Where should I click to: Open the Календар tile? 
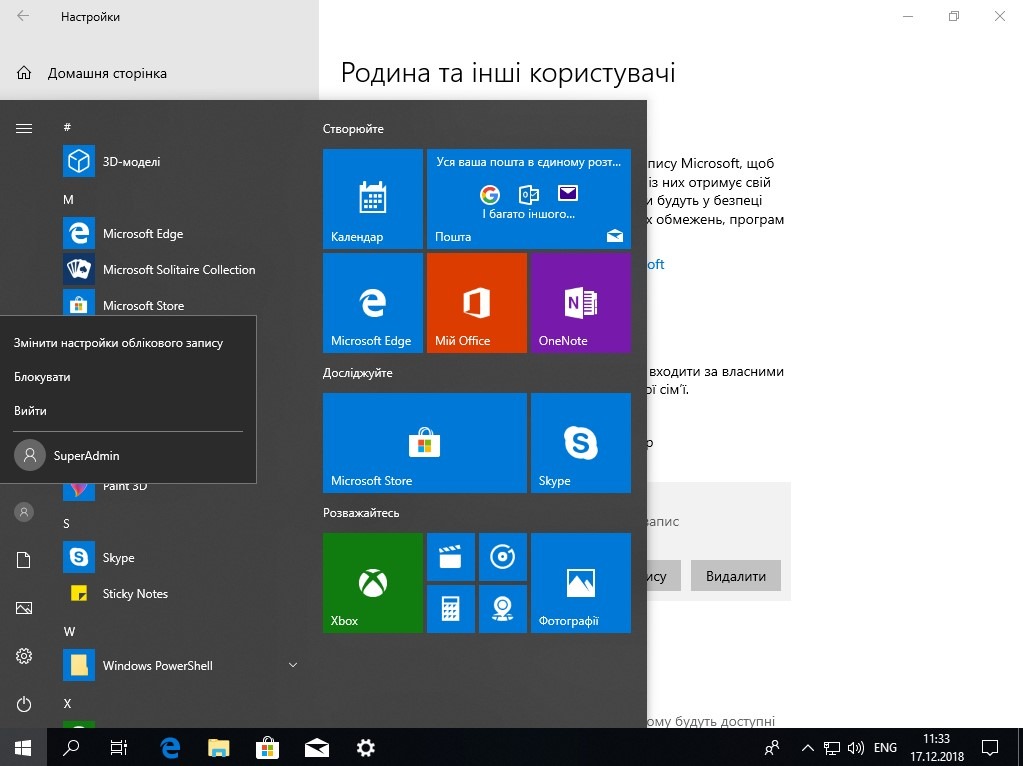click(x=373, y=198)
